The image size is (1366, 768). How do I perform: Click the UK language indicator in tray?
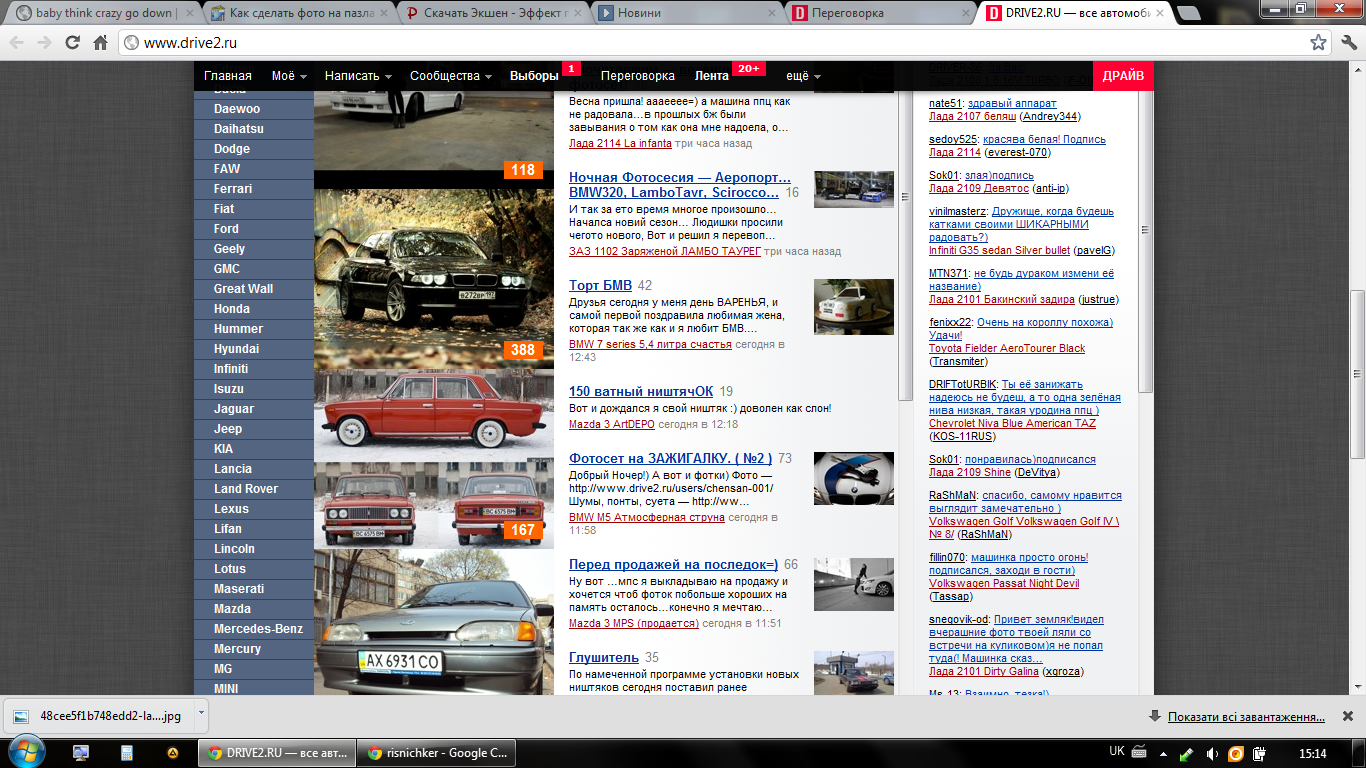(1117, 752)
